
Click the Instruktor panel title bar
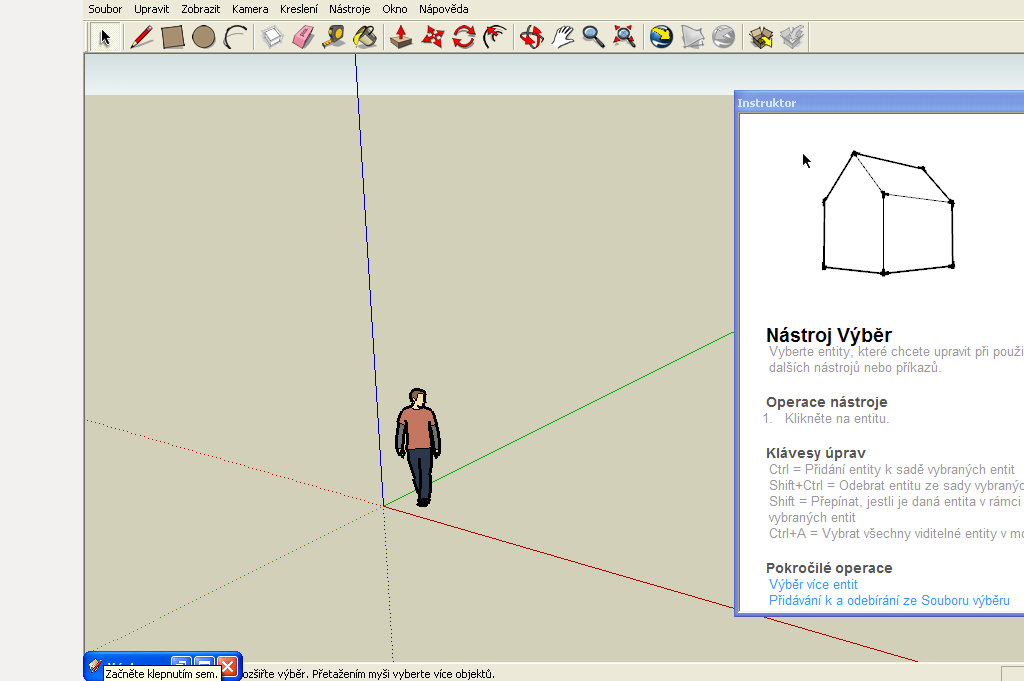pyautogui.click(x=879, y=103)
